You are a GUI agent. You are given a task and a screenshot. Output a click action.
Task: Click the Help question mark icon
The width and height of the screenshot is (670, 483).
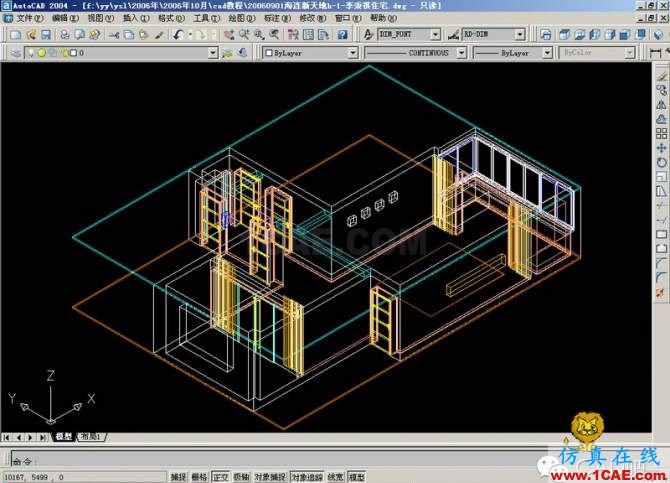point(342,35)
